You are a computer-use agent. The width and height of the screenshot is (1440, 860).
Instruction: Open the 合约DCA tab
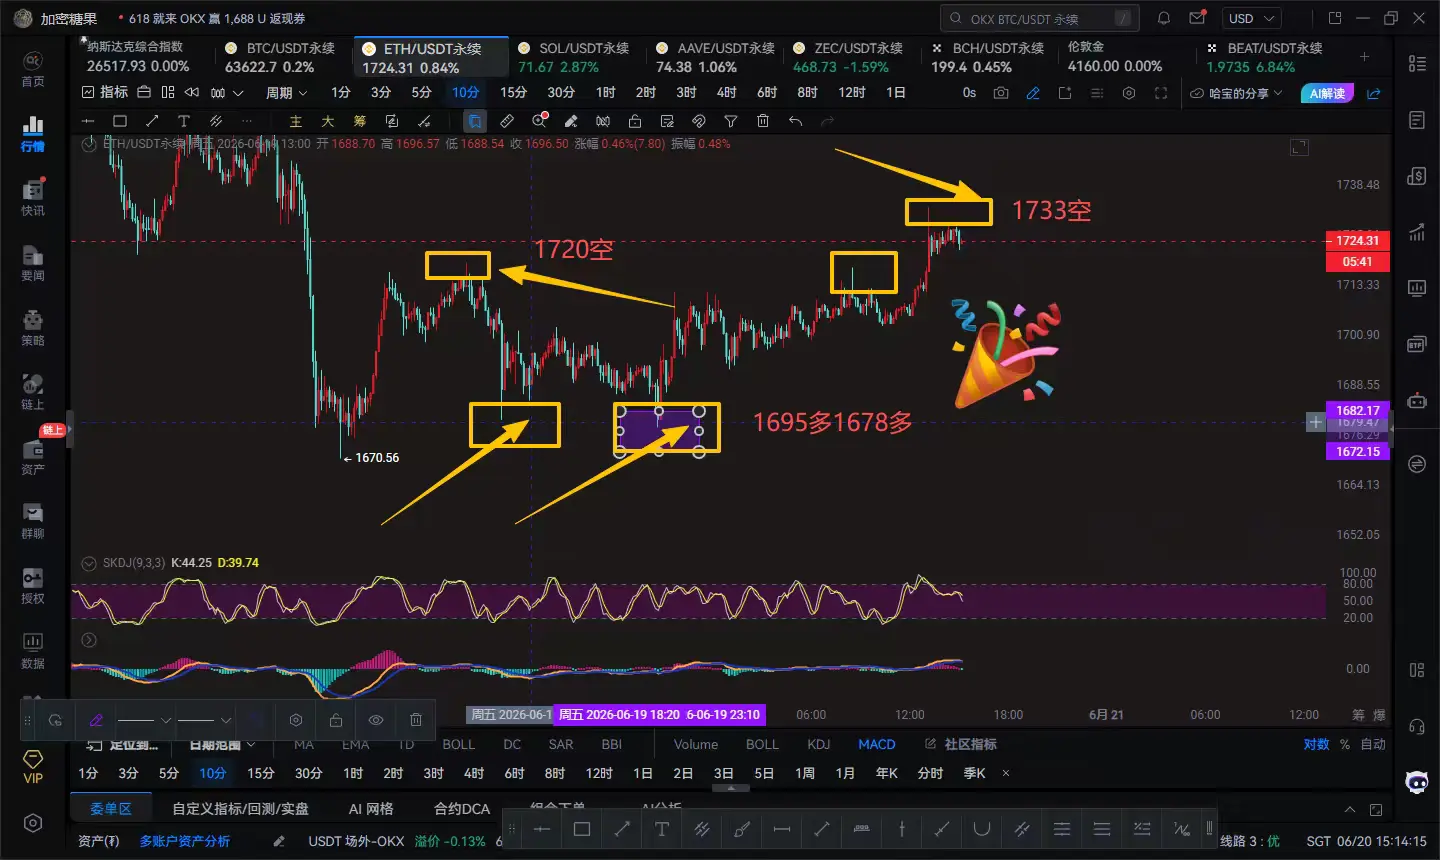pyautogui.click(x=462, y=808)
